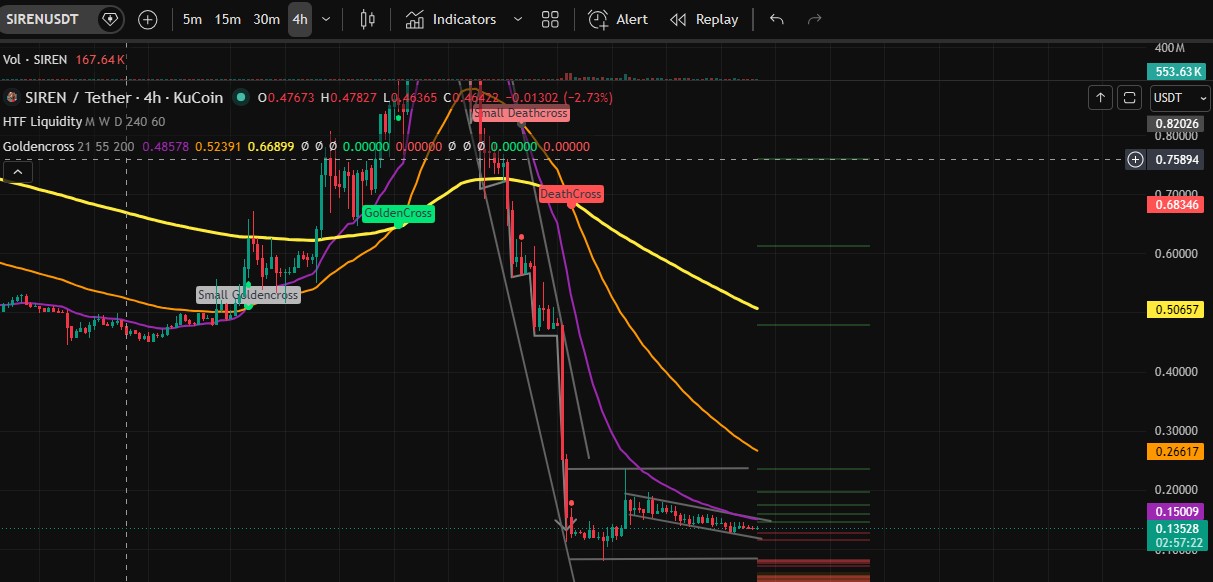
Task: Open the Indicators dialog
Action: click(x=451, y=19)
